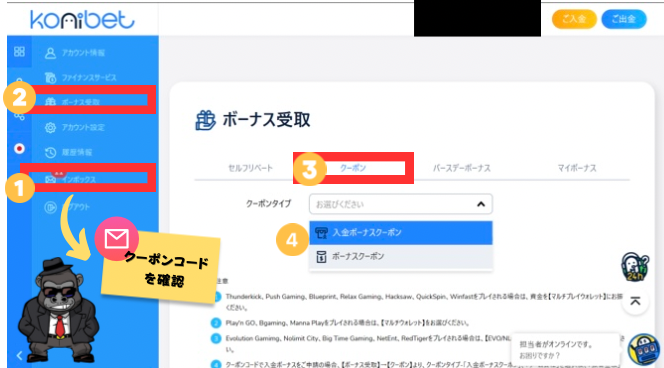Open the インボックス mail item

tap(71, 179)
